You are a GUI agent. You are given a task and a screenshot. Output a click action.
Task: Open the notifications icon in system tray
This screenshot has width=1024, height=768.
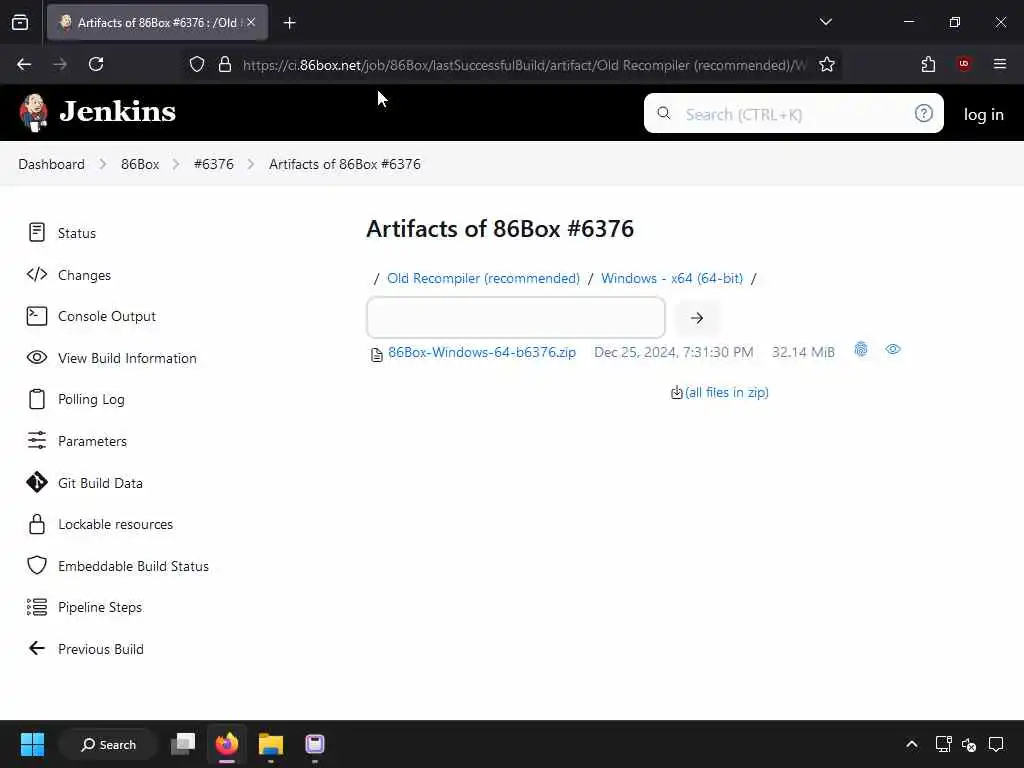click(996, 744)
